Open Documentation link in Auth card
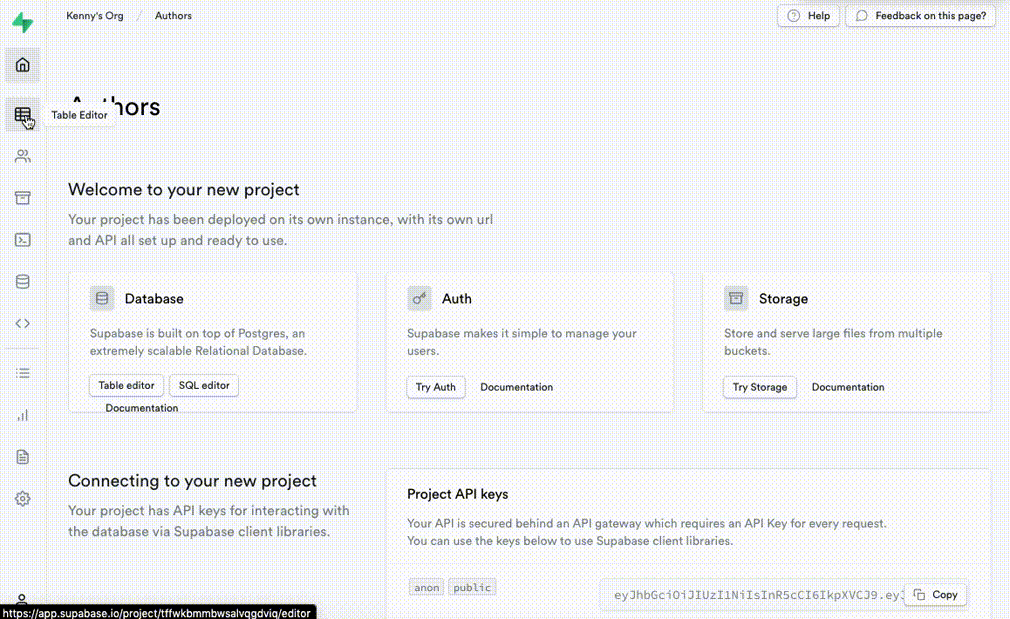Viewport: 1010px width, 619px height. coord(517,387)
